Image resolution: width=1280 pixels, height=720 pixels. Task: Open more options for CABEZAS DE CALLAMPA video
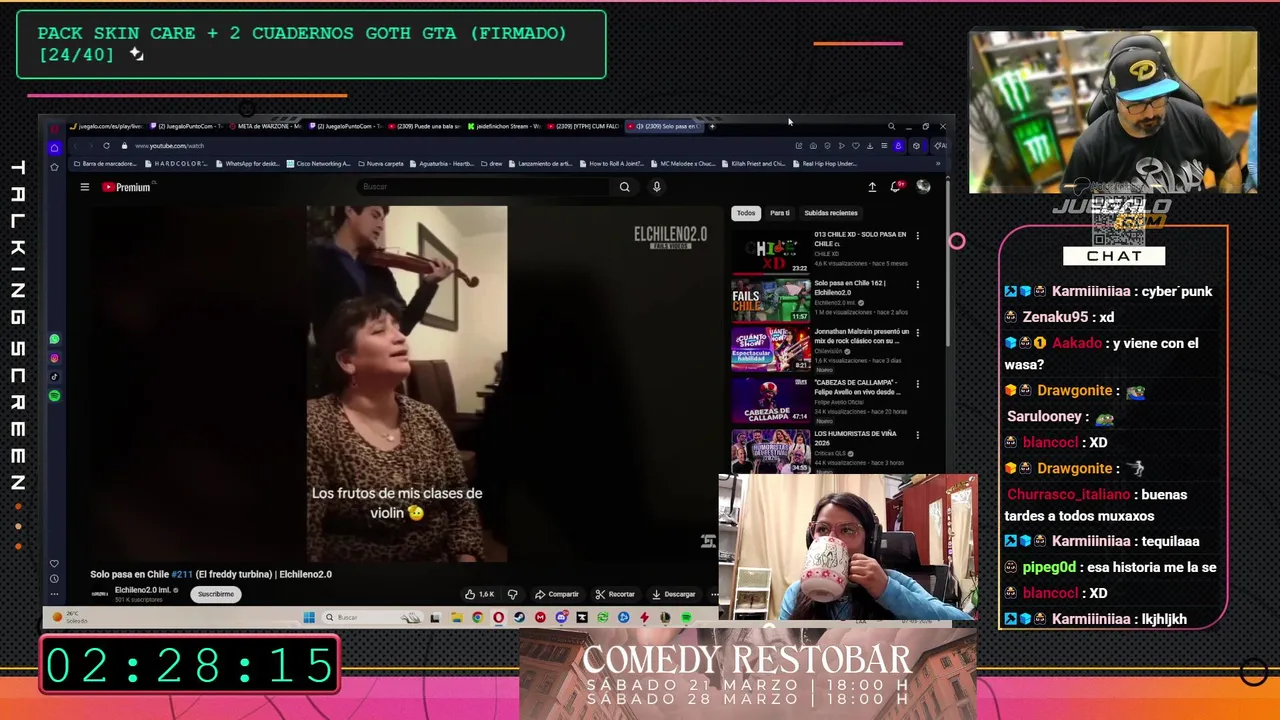(x=917, y=383)
